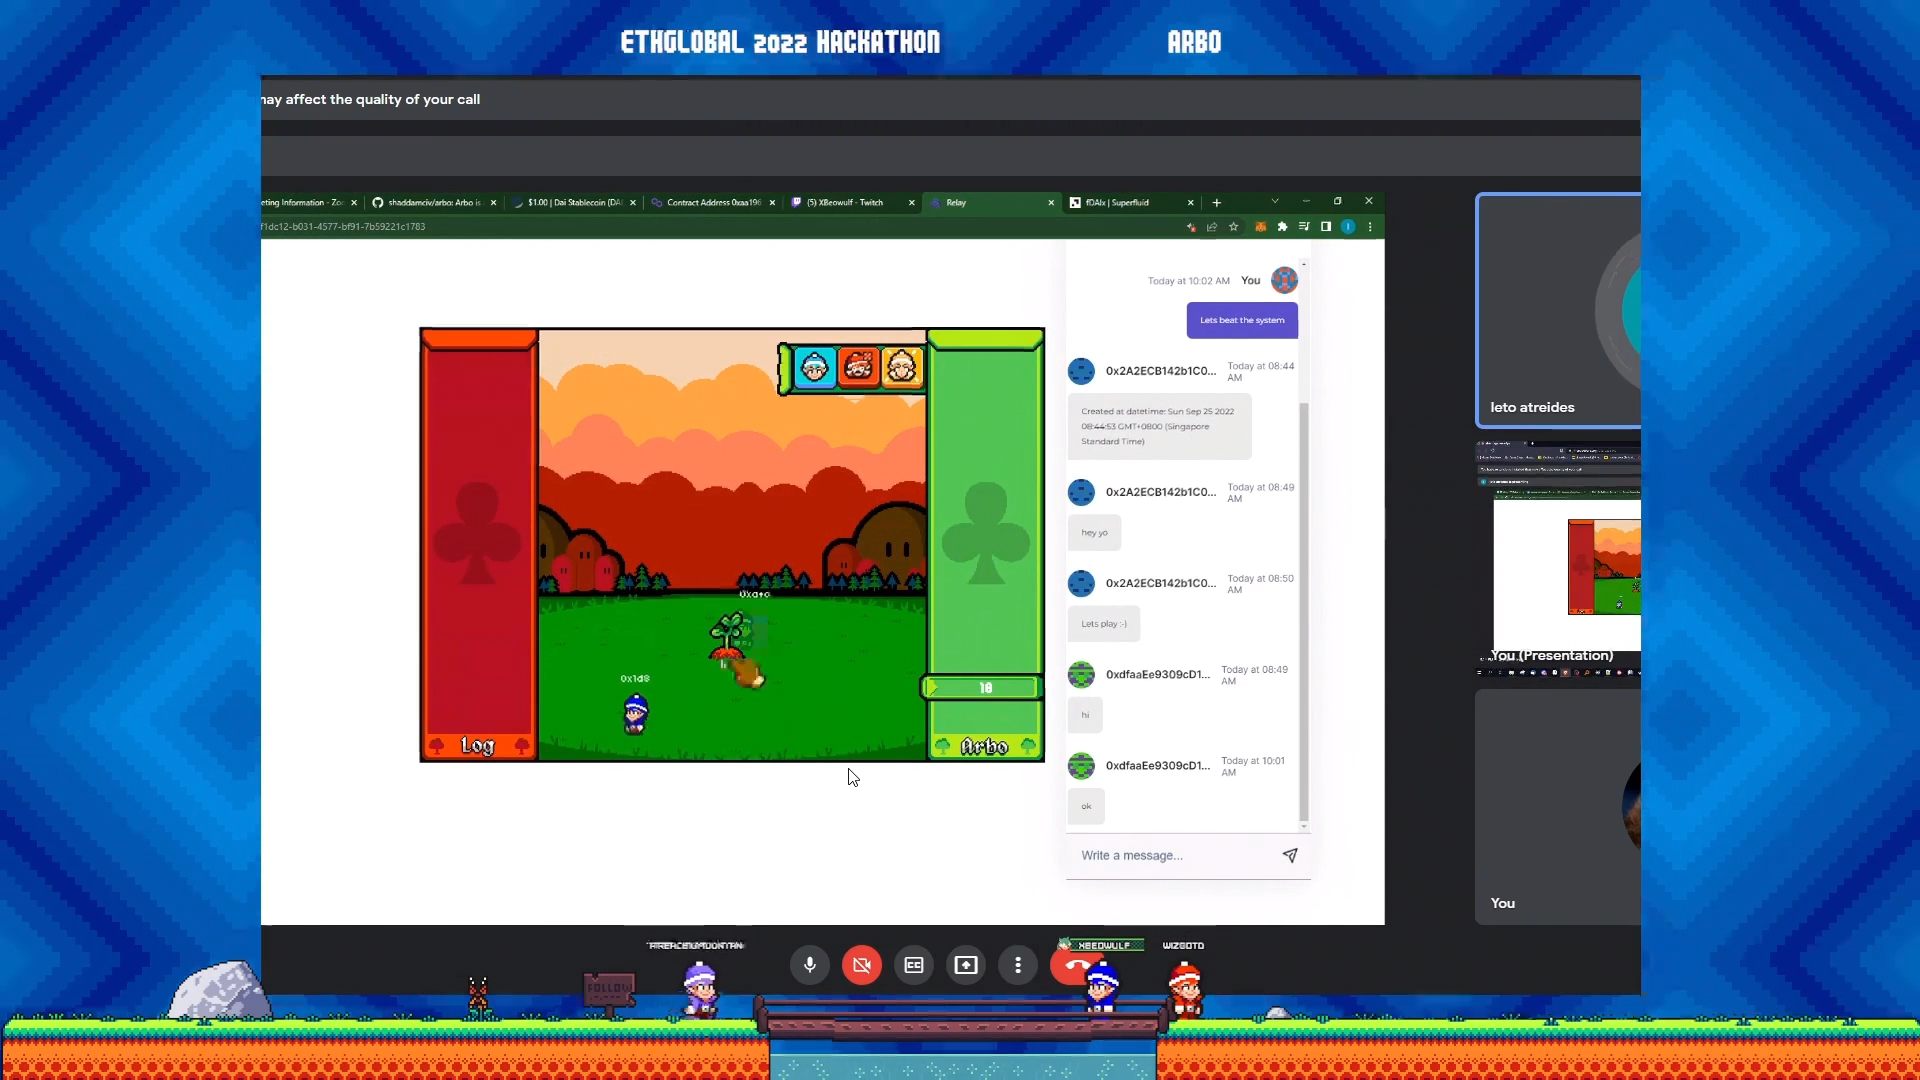The height and width of the screenshot is (1080, 1920).
Task: Click the blue-hat character portrait in game
Action: pos(815,368)
